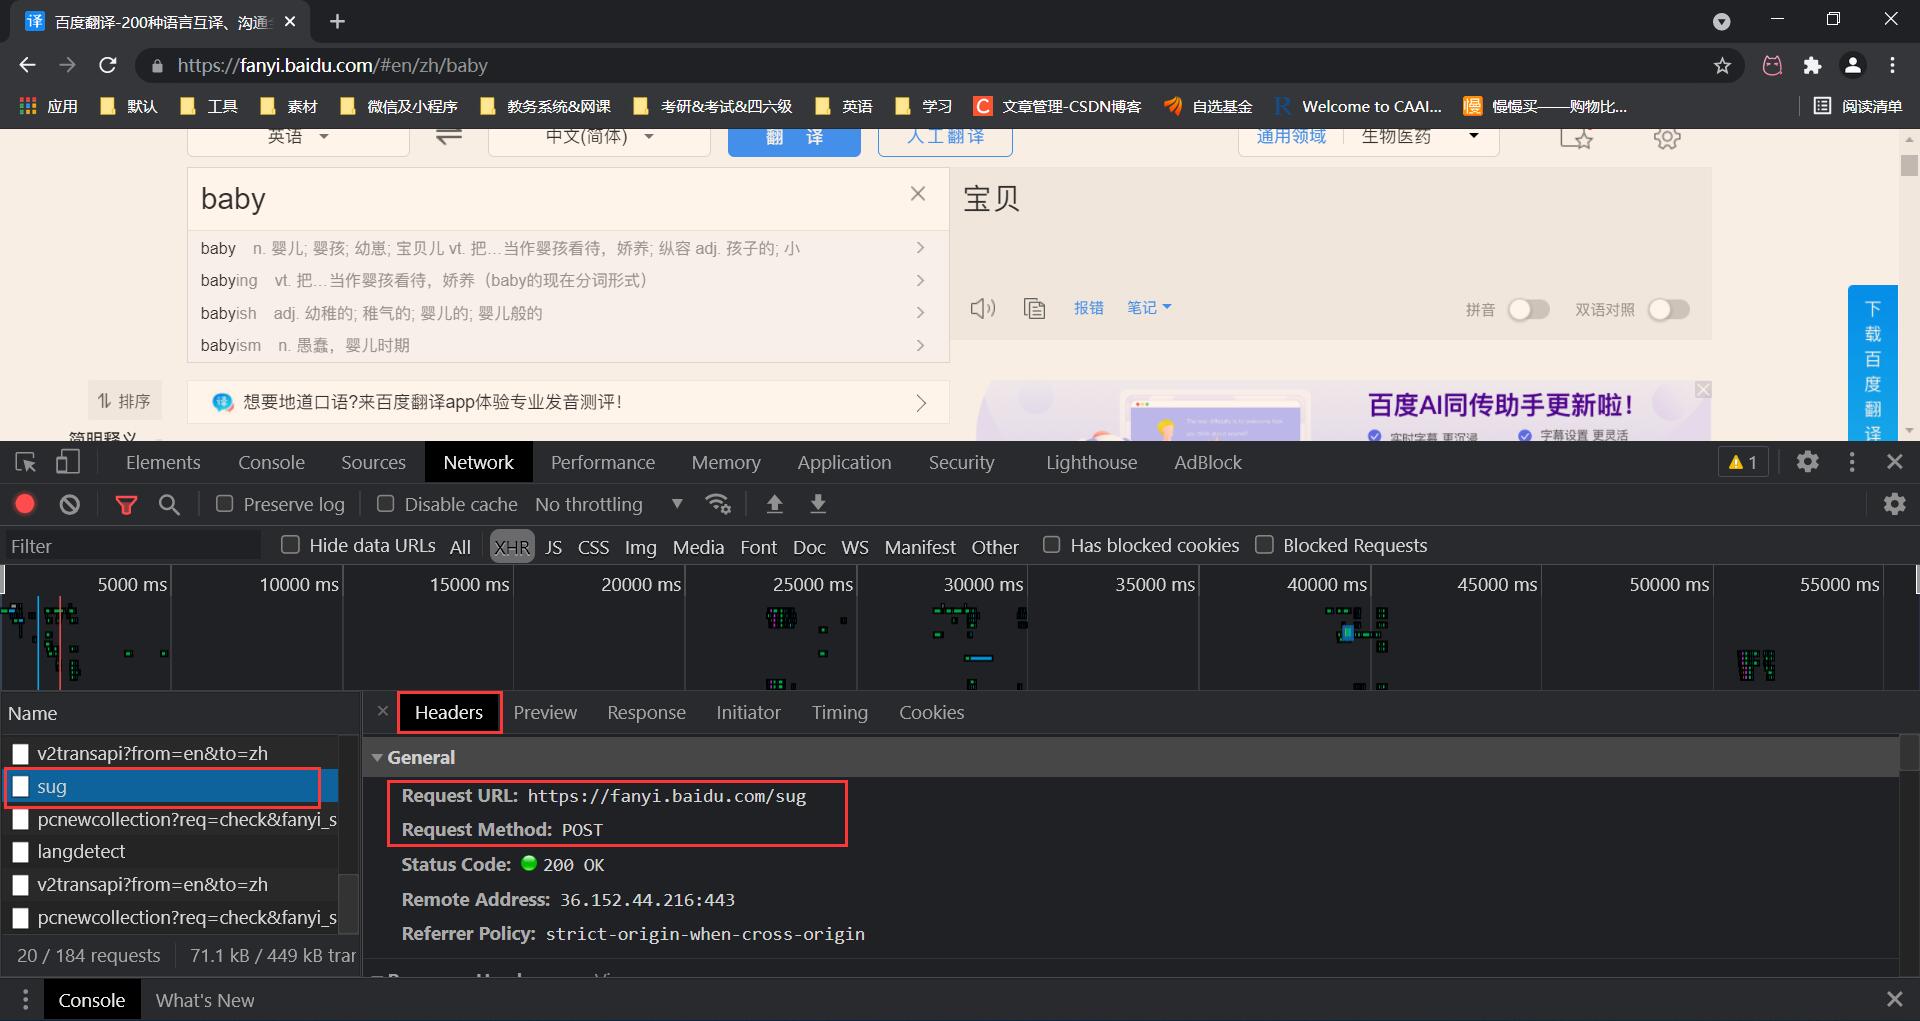Open the Preview tab of request
The width and height of the screenshot is (1920, 1021).
[545, 712]
